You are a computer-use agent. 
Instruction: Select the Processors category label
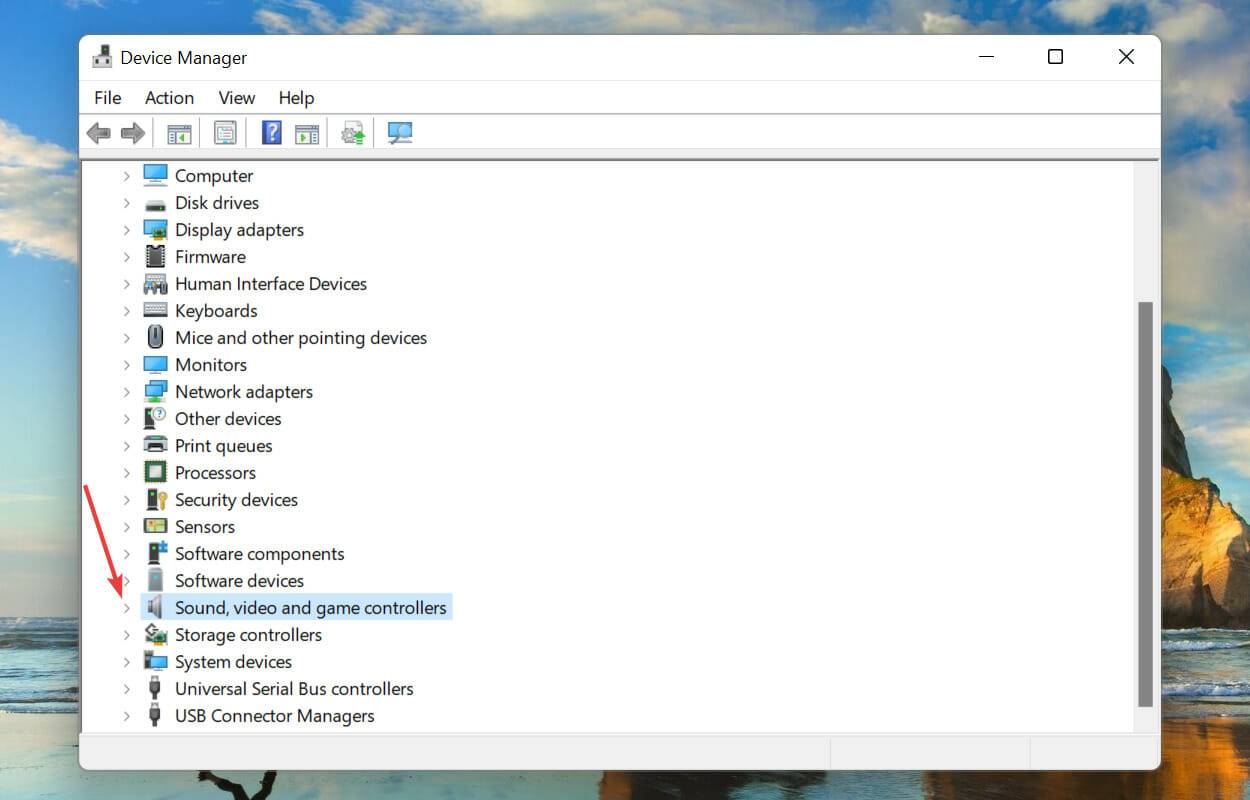point(215,473)
